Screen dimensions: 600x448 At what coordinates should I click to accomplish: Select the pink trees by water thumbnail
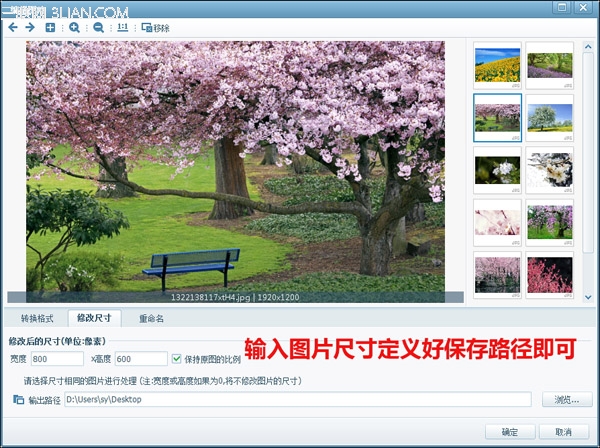(497, 275)
